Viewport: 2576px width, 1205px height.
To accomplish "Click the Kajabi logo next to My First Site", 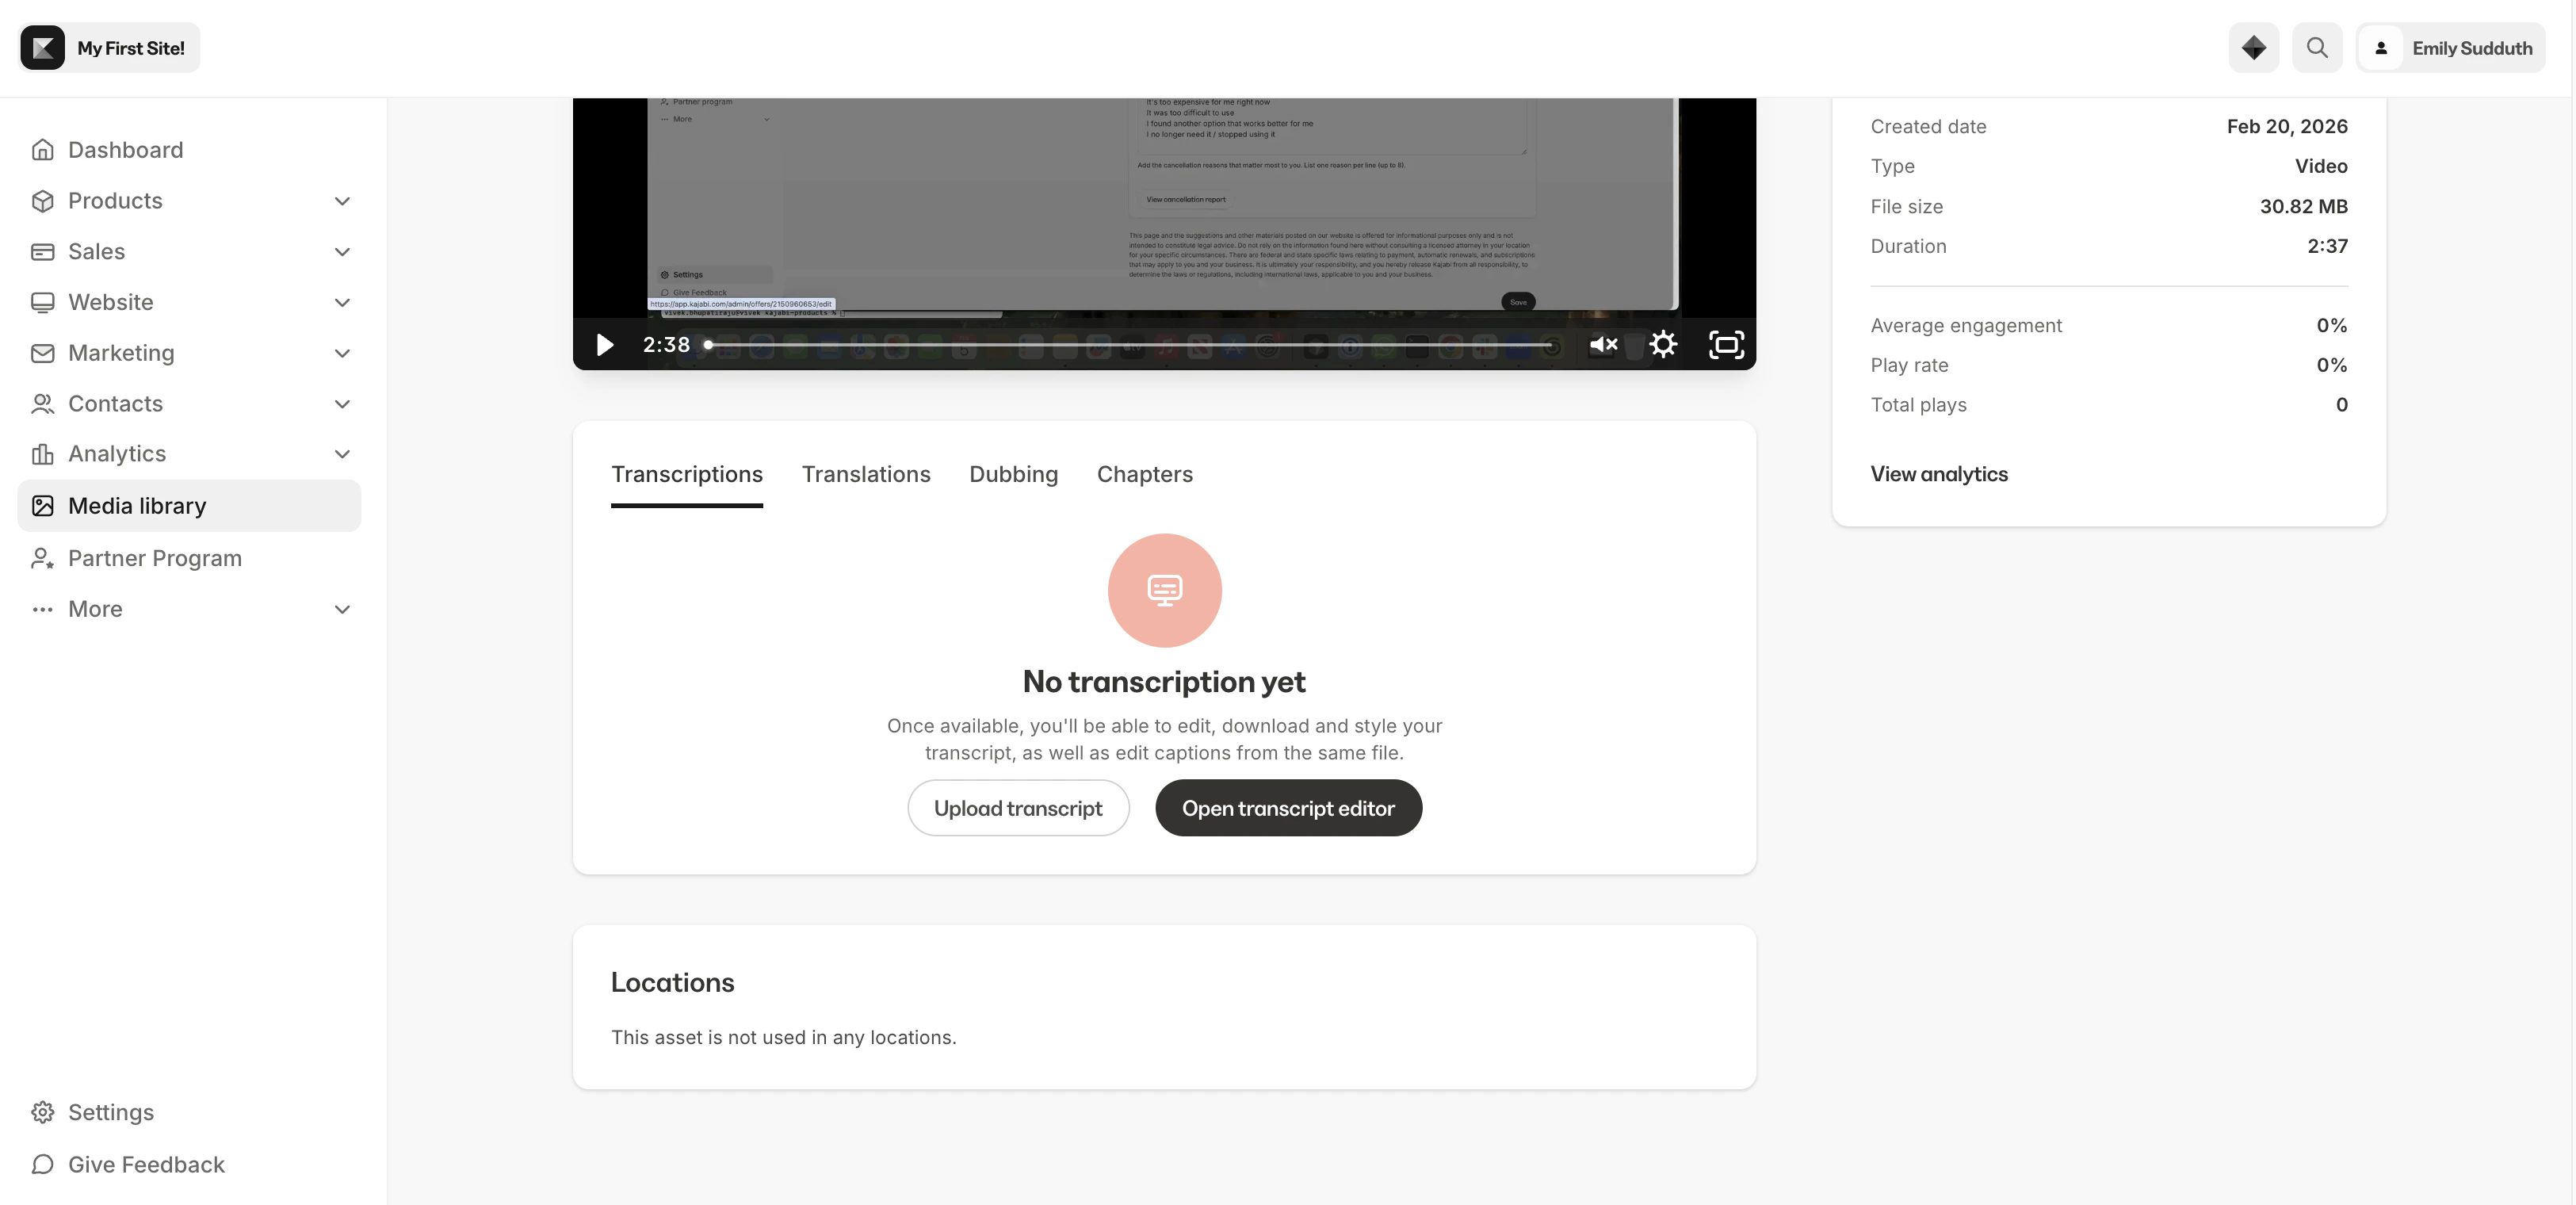I will (x=42, y=47).
